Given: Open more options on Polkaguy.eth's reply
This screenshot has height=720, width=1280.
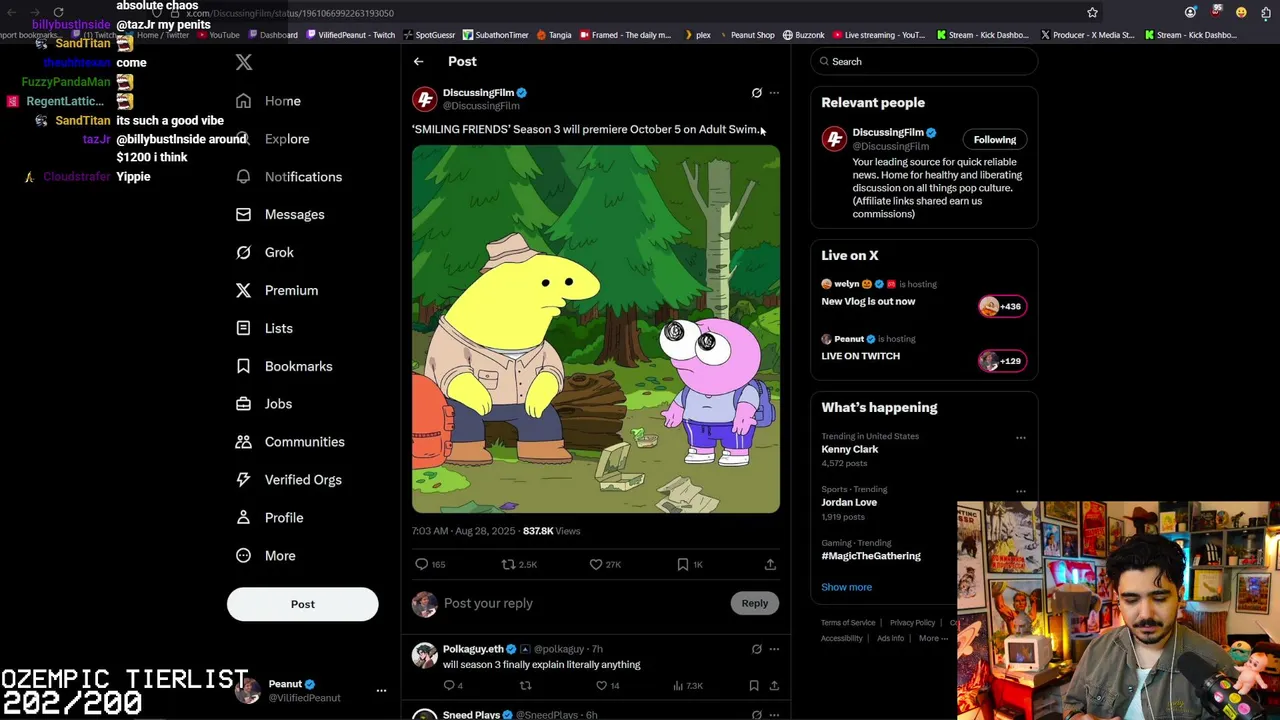Looking at the screenshot, I should [774, 649].
